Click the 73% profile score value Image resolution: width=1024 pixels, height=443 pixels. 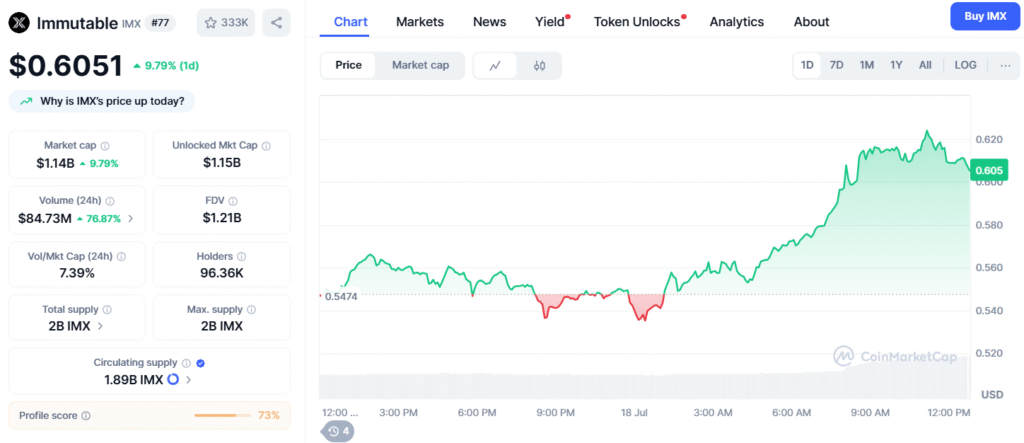click(x=269, y=416)
